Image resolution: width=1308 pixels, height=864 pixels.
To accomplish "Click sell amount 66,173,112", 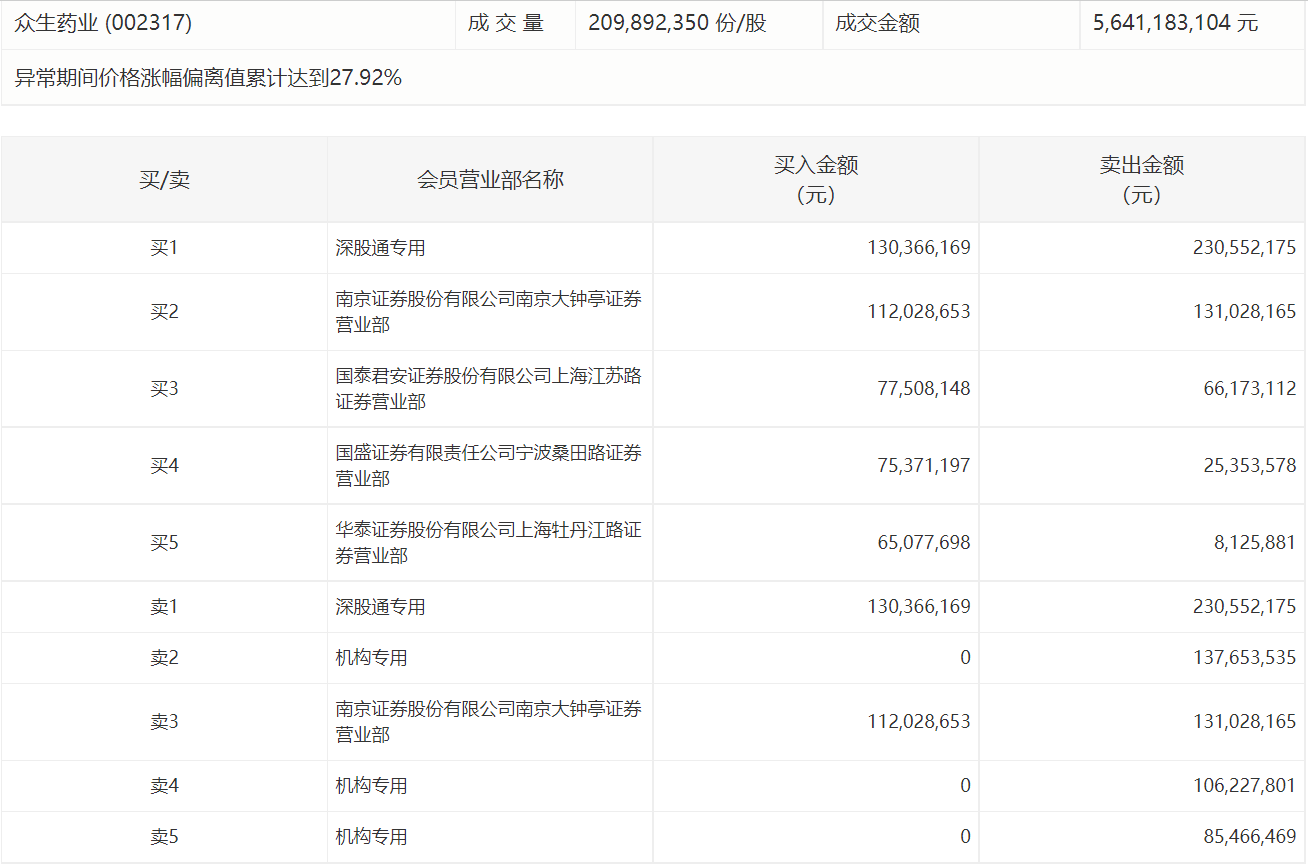I will (x=1250, y=389).
